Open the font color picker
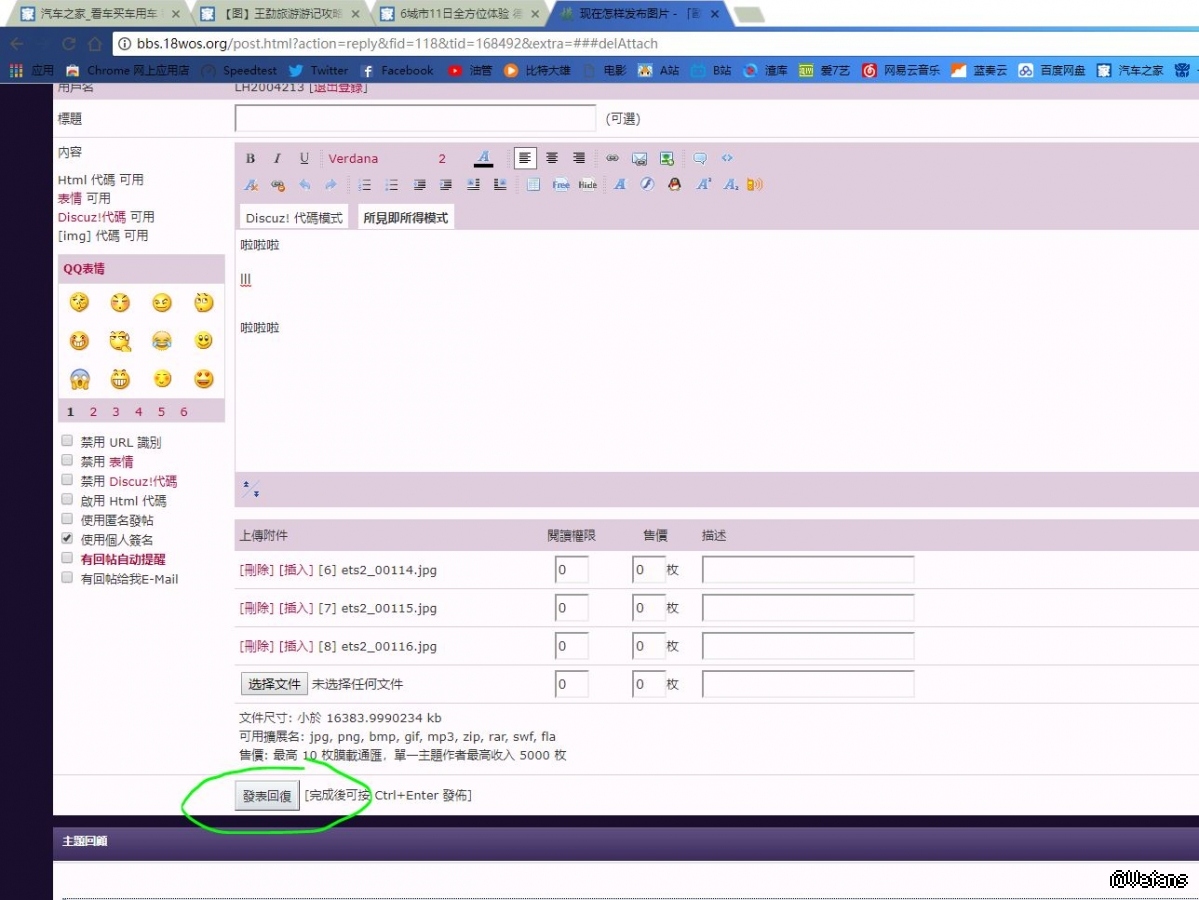1199x900 pixels. [484, 159]
